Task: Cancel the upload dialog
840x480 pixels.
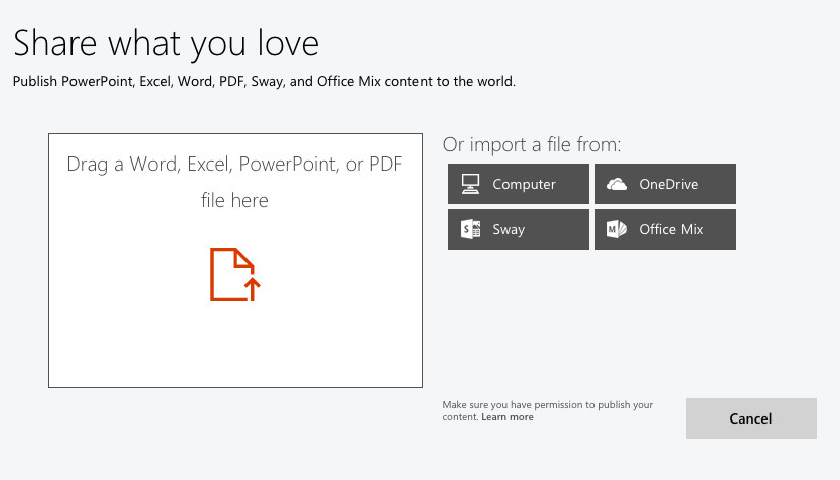Action: pyautogui.click(x=751, y=418)
